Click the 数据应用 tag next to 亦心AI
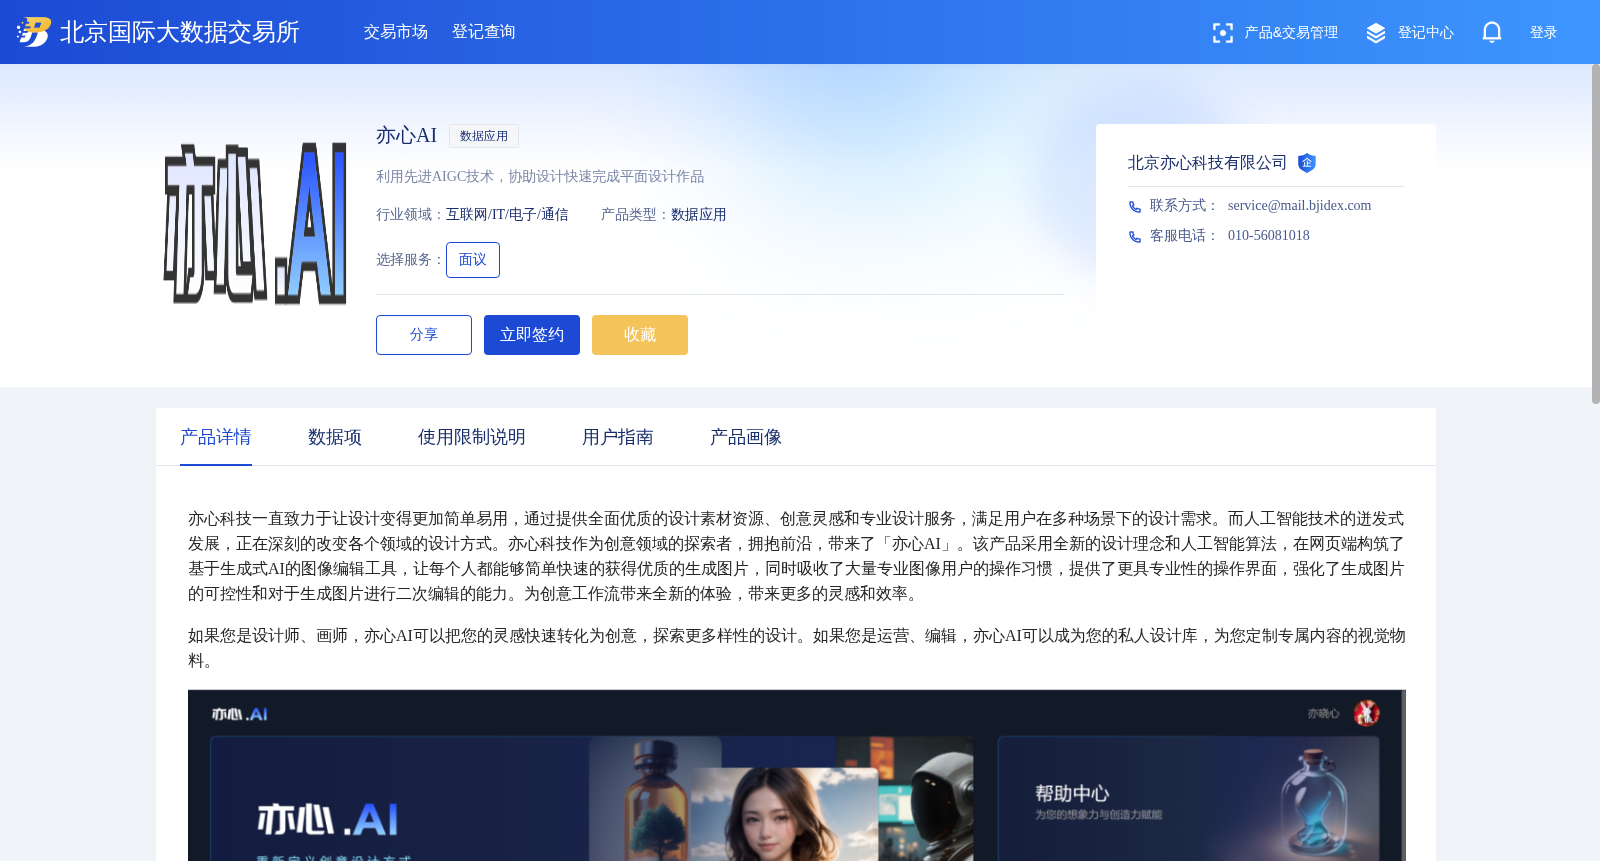 click(x=484, y=136)
